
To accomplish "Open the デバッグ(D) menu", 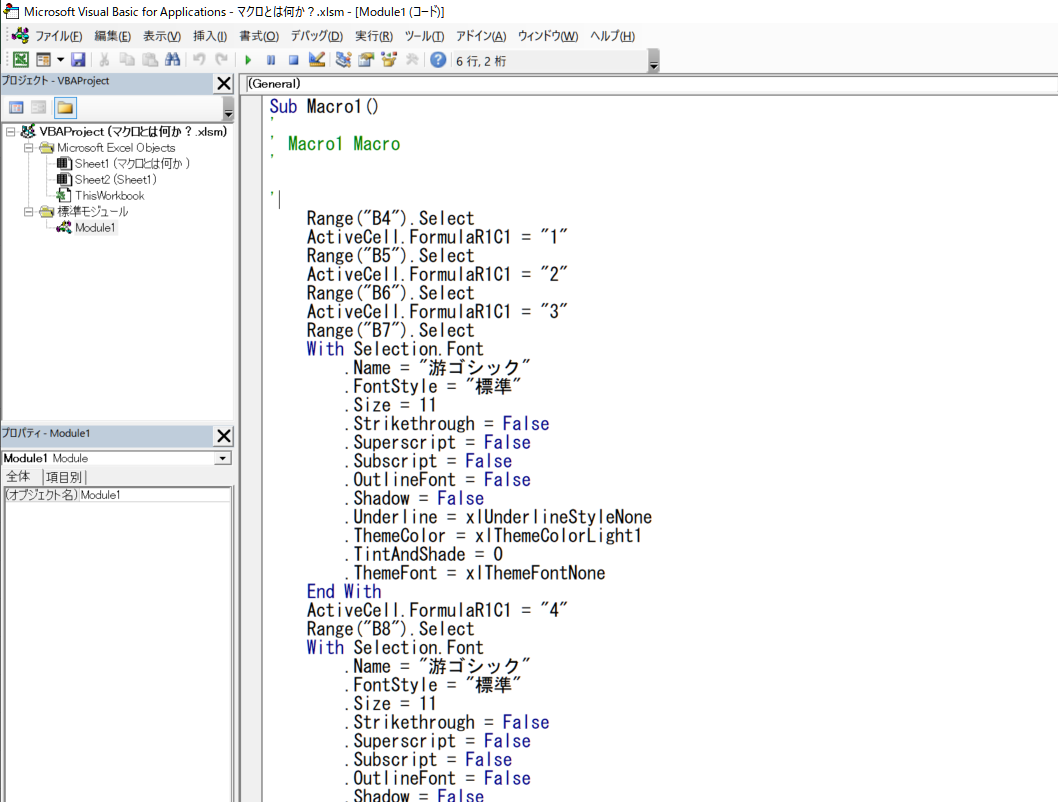I will pyautogui.click(x=316, y=36).
